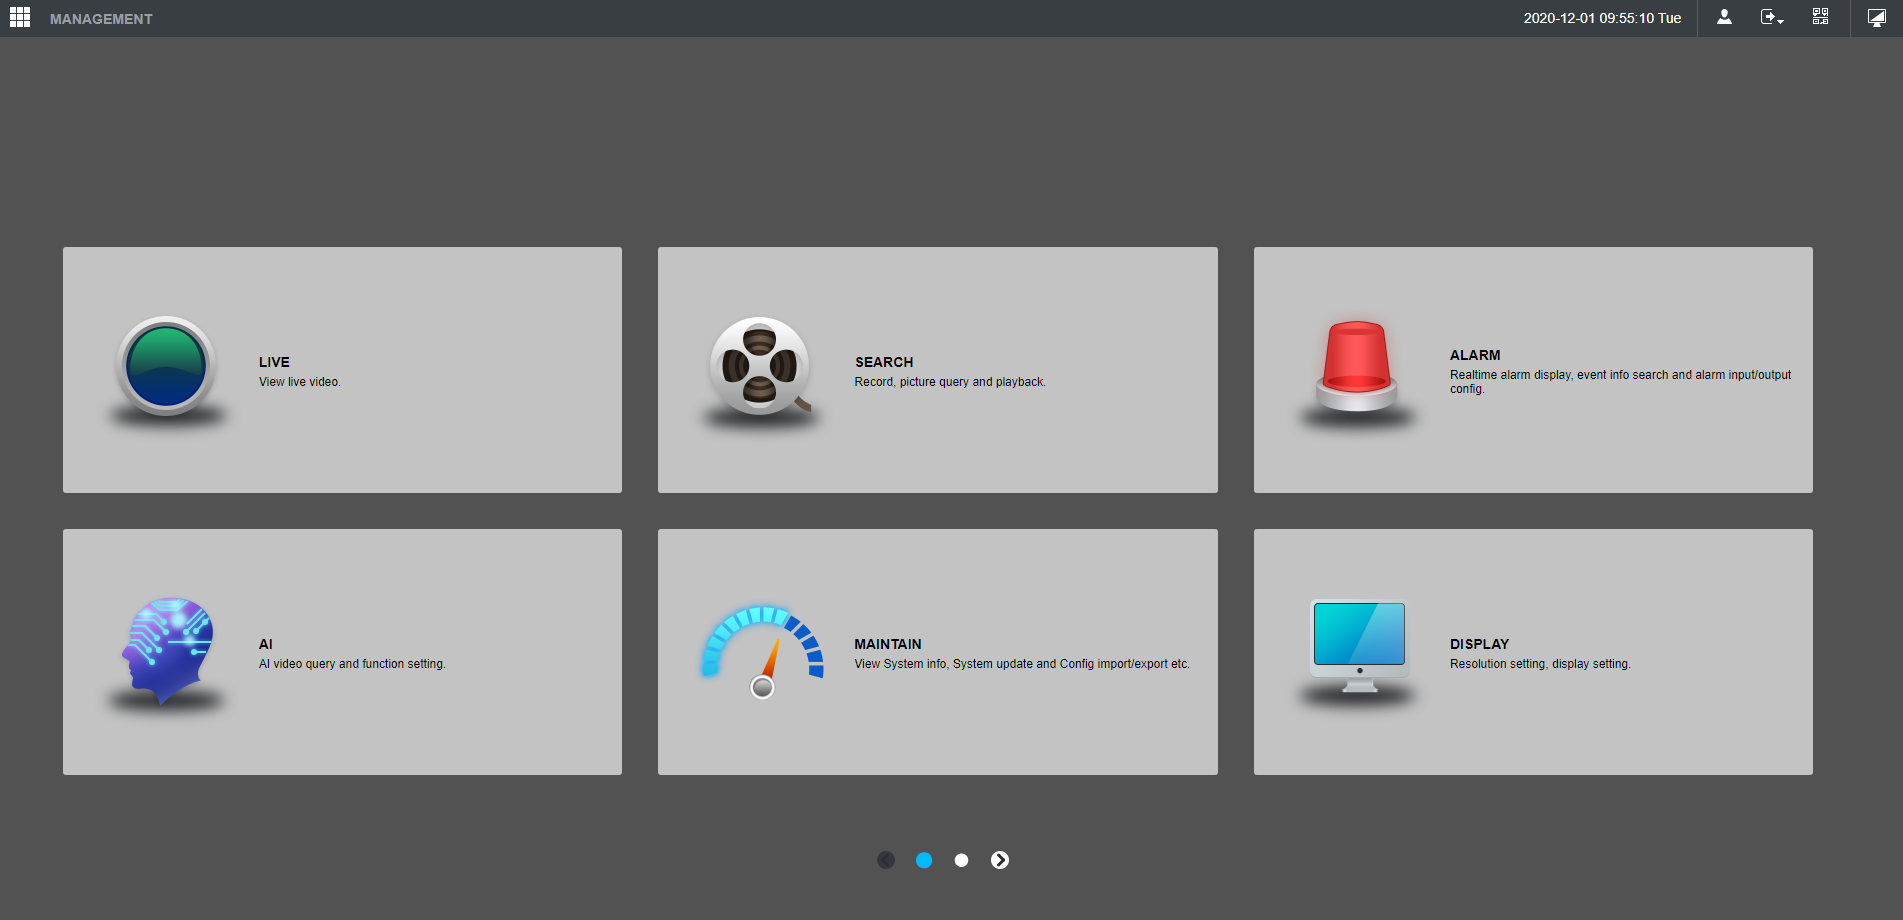
Task: Open the ALARM tile title
Action: pos(1475,355)
